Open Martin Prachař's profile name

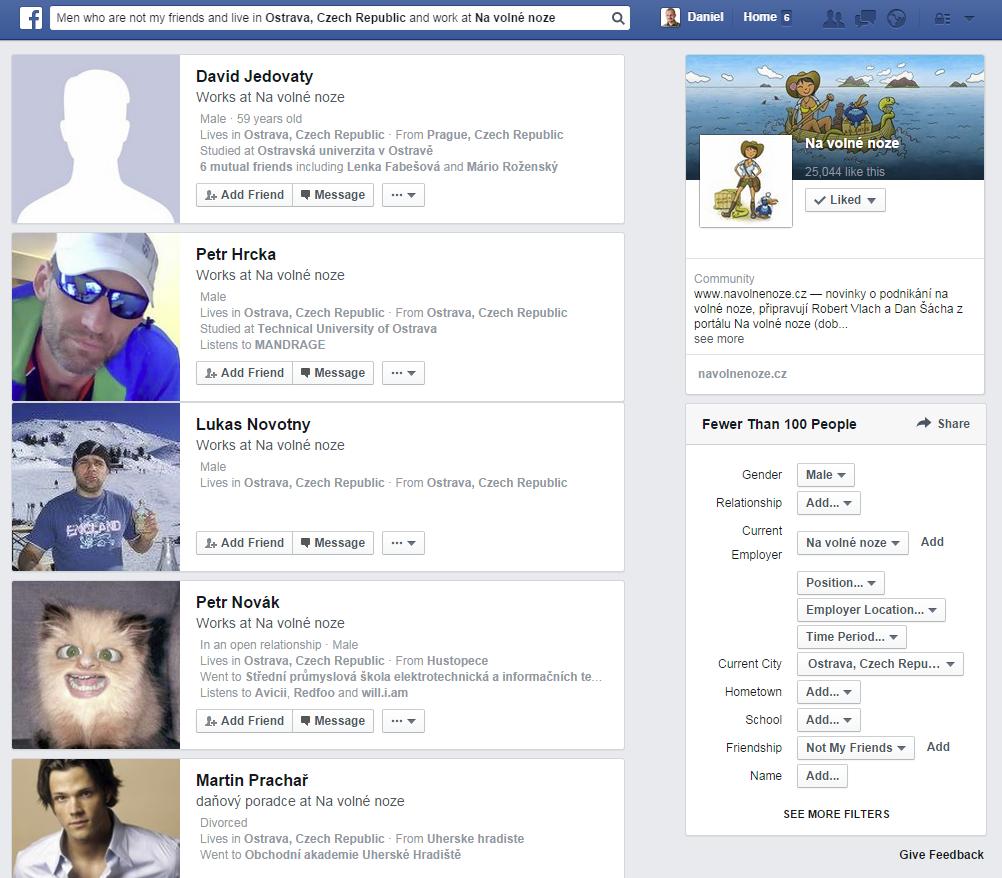click(252, 780)
